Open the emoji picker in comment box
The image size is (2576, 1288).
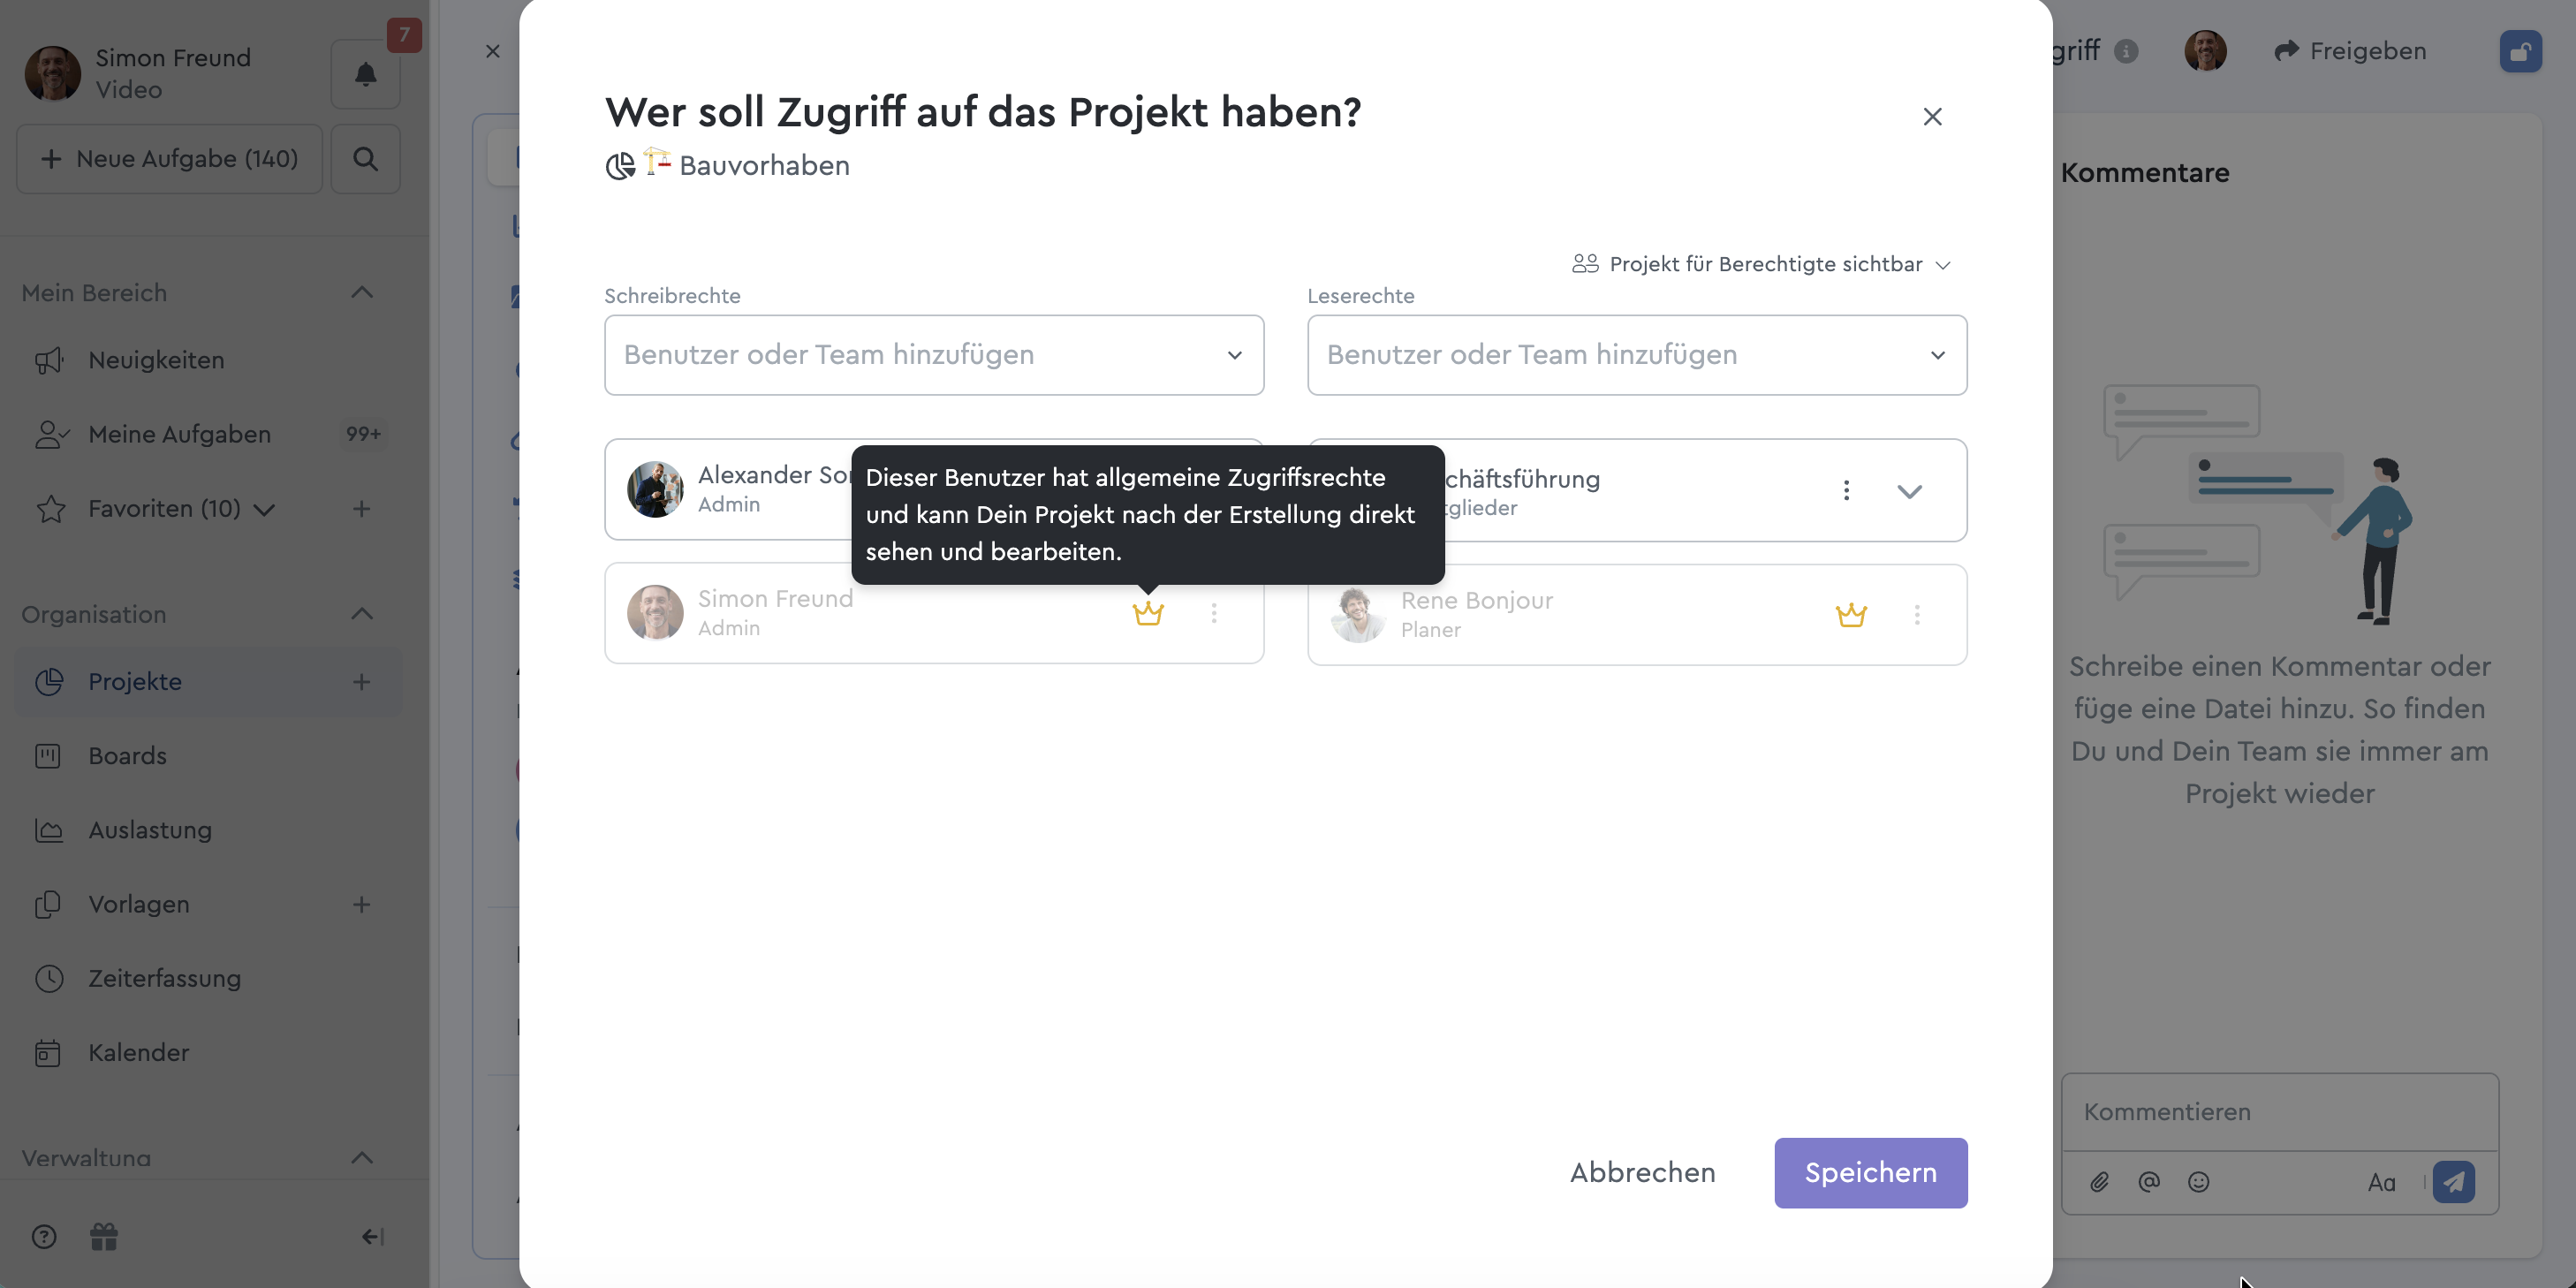click(2198, 1182)
